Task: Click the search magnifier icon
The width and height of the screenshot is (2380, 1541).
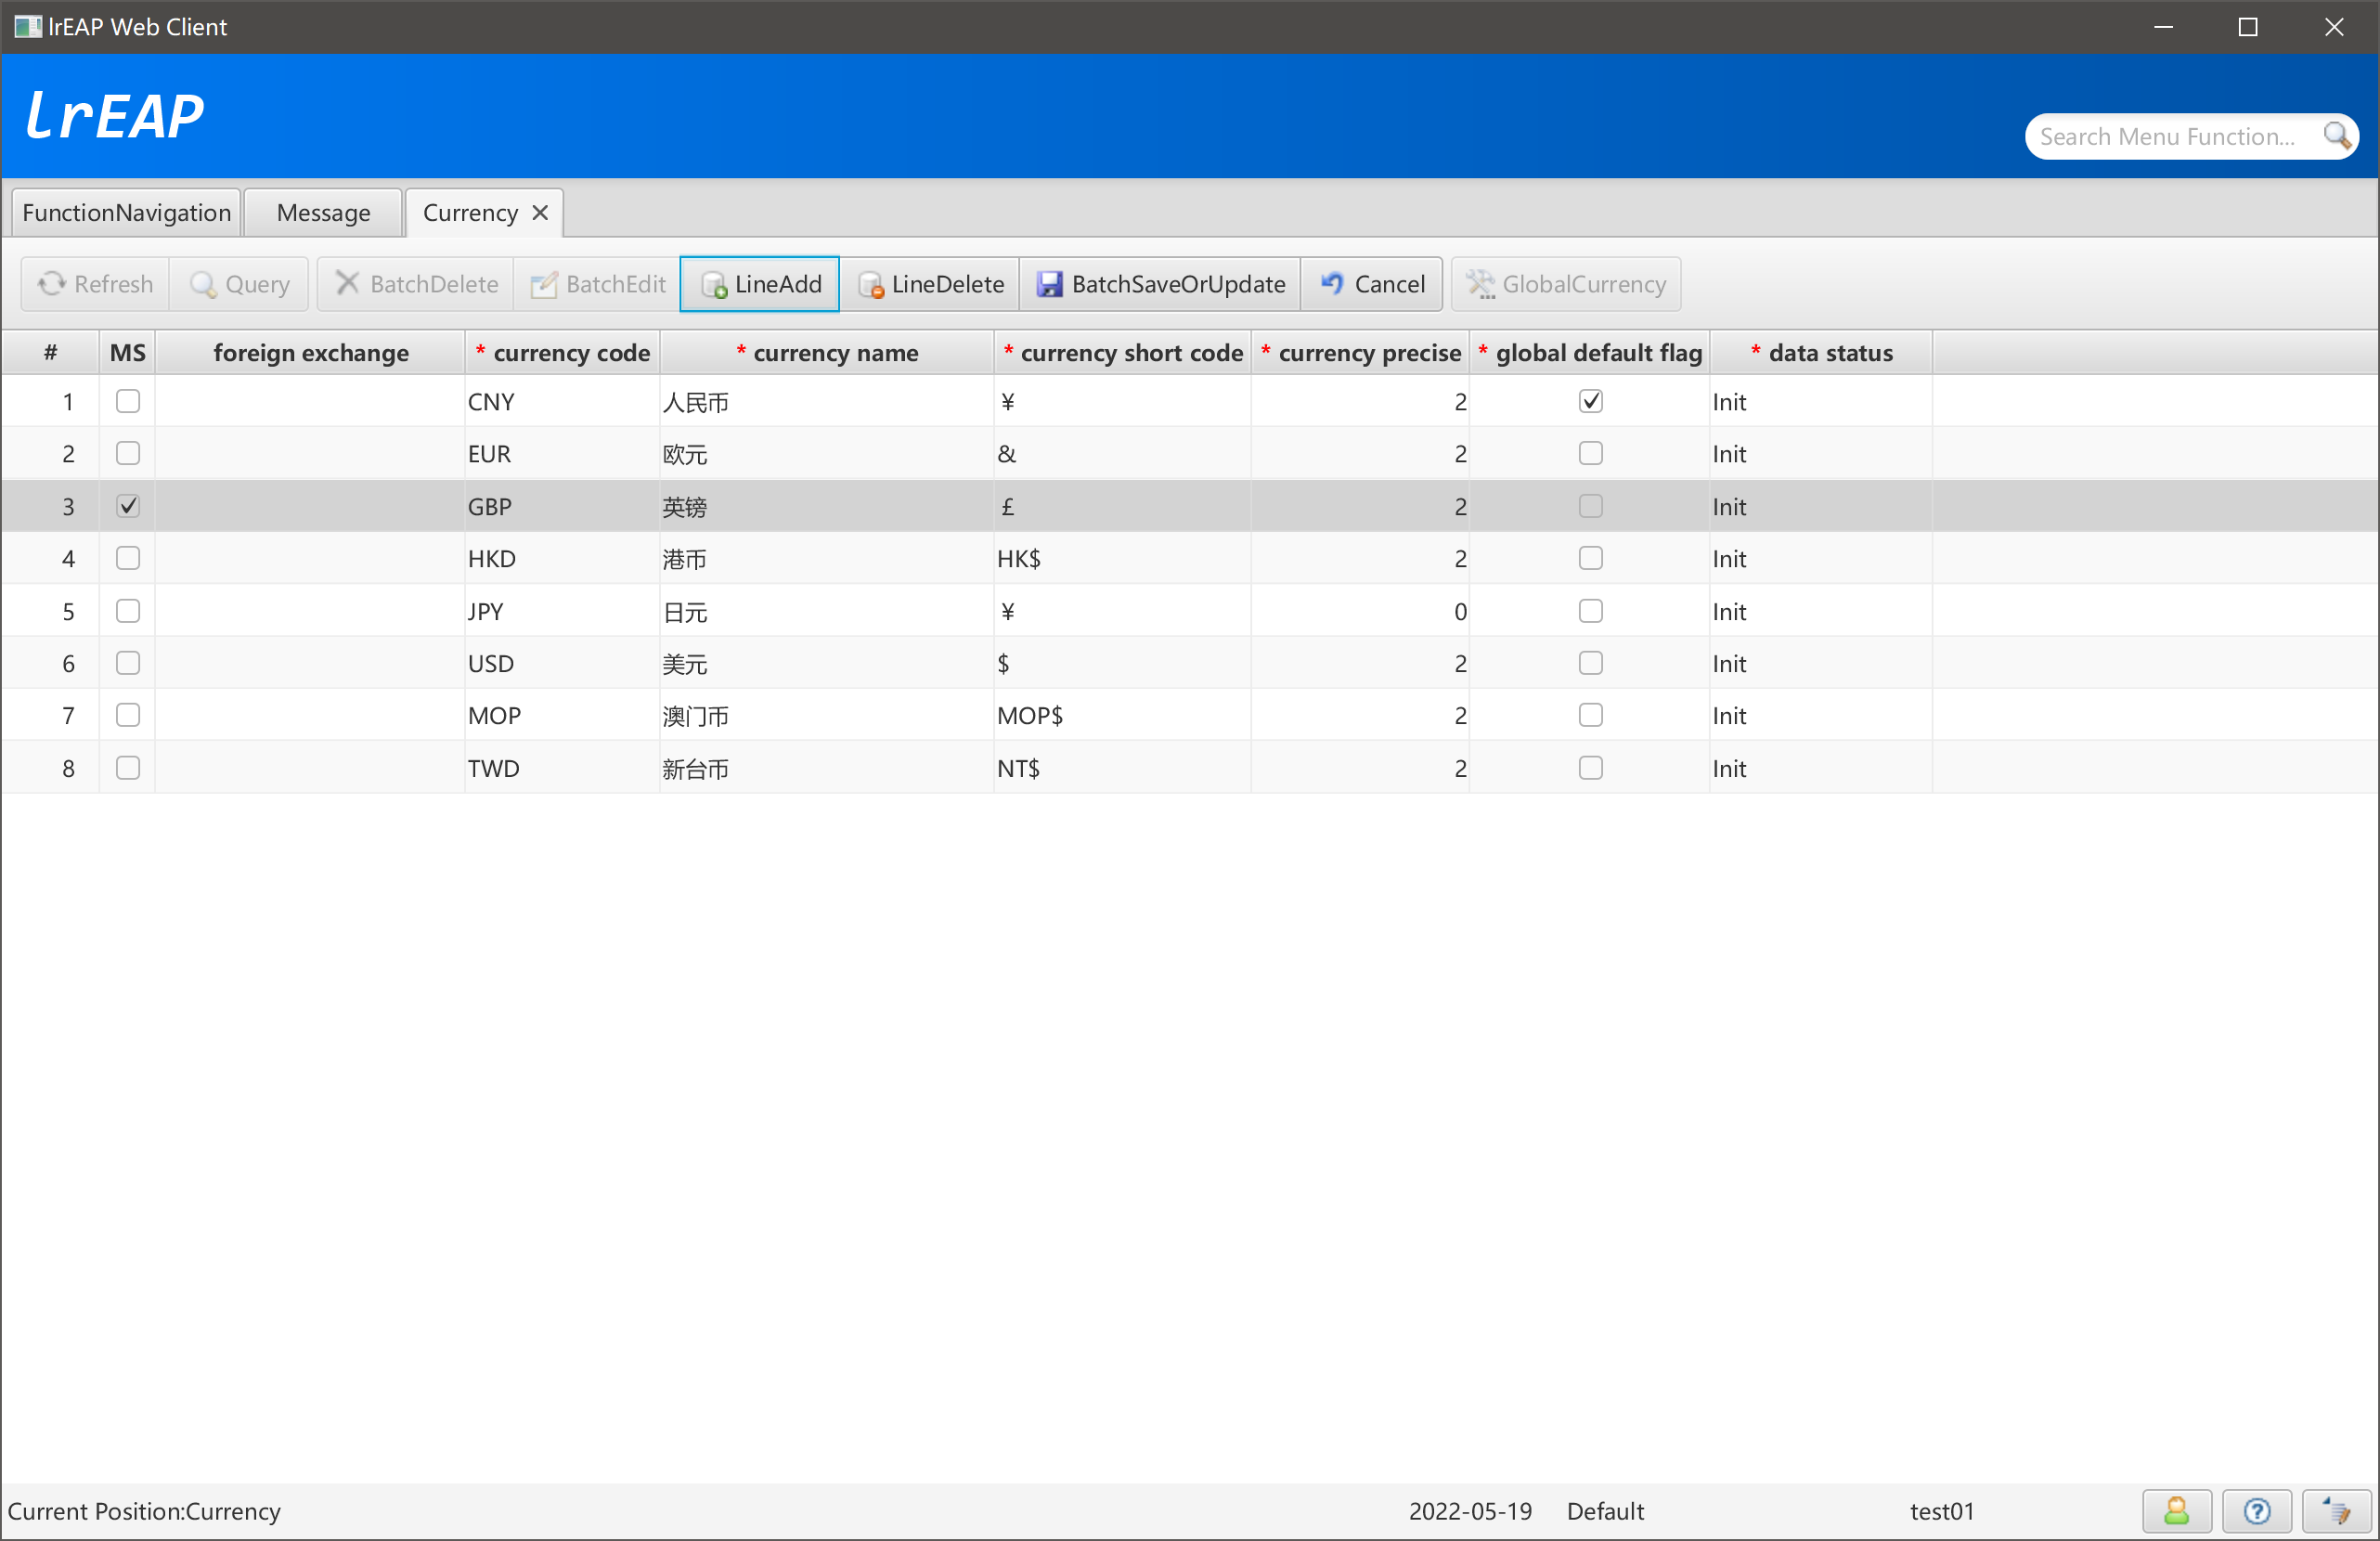Action: coord(2336,136)
